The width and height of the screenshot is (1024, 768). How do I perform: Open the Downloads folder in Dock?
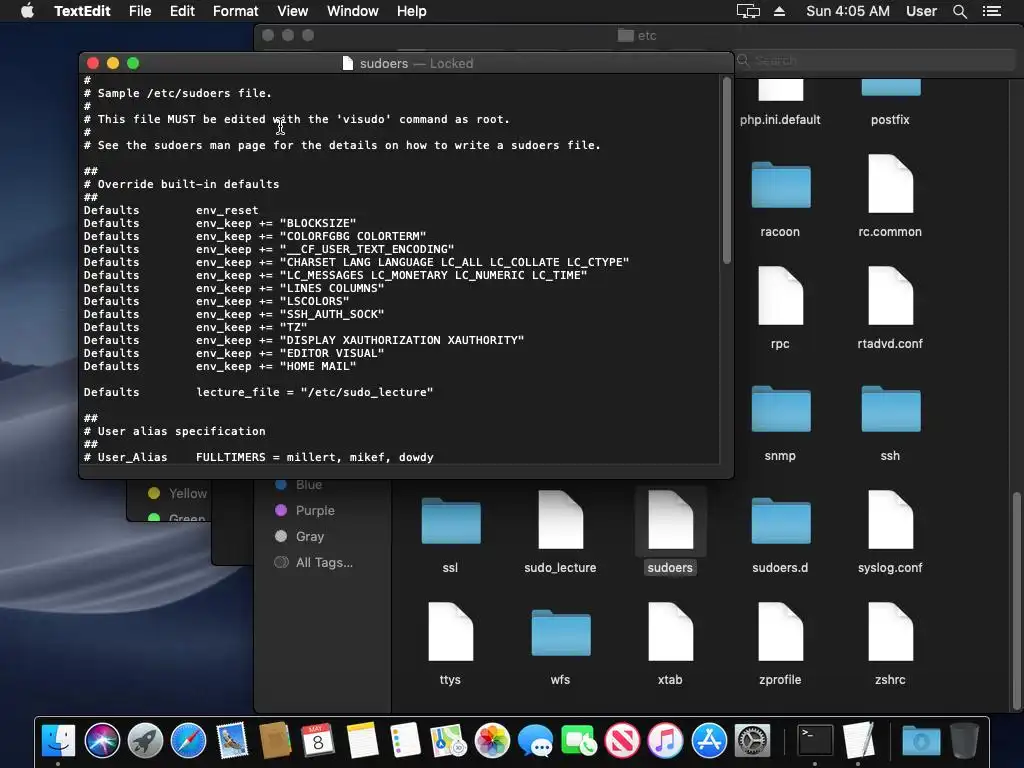pyautogui.click(x=921, y=741)
